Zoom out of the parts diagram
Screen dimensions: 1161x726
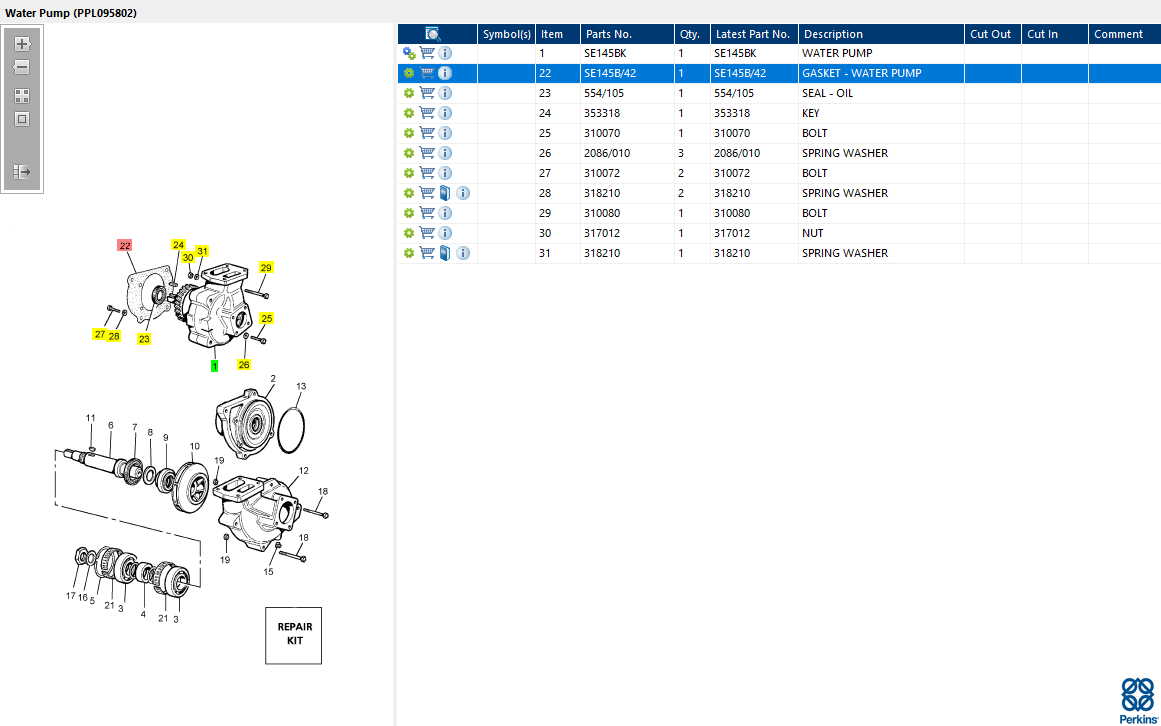click(21, 67)
